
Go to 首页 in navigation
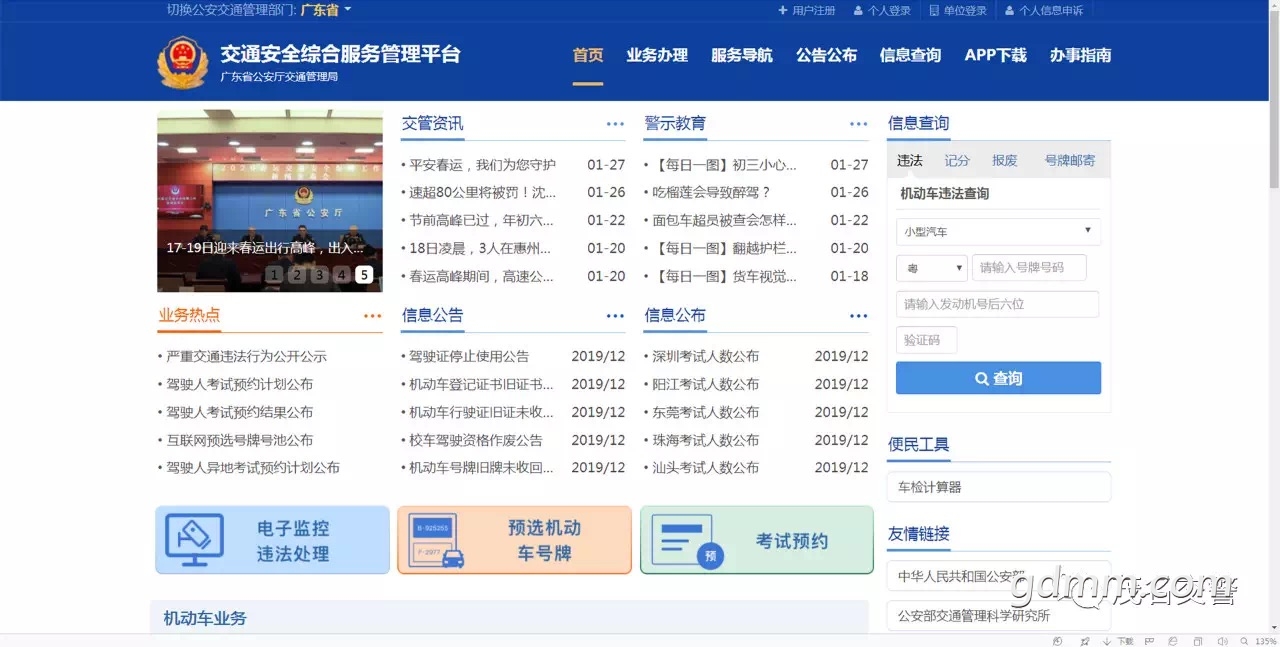coord(588,56)
